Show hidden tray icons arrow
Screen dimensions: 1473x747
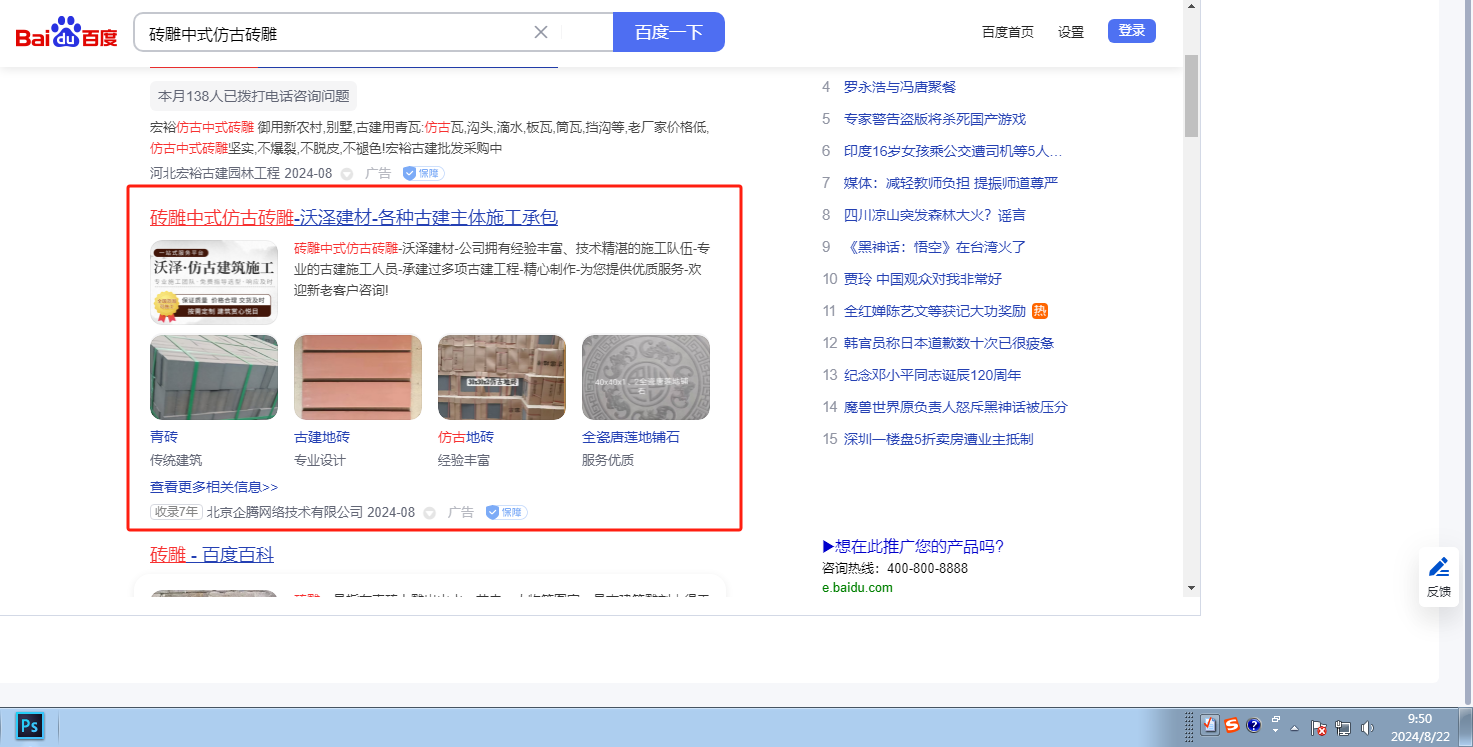tap(1295, 728)
